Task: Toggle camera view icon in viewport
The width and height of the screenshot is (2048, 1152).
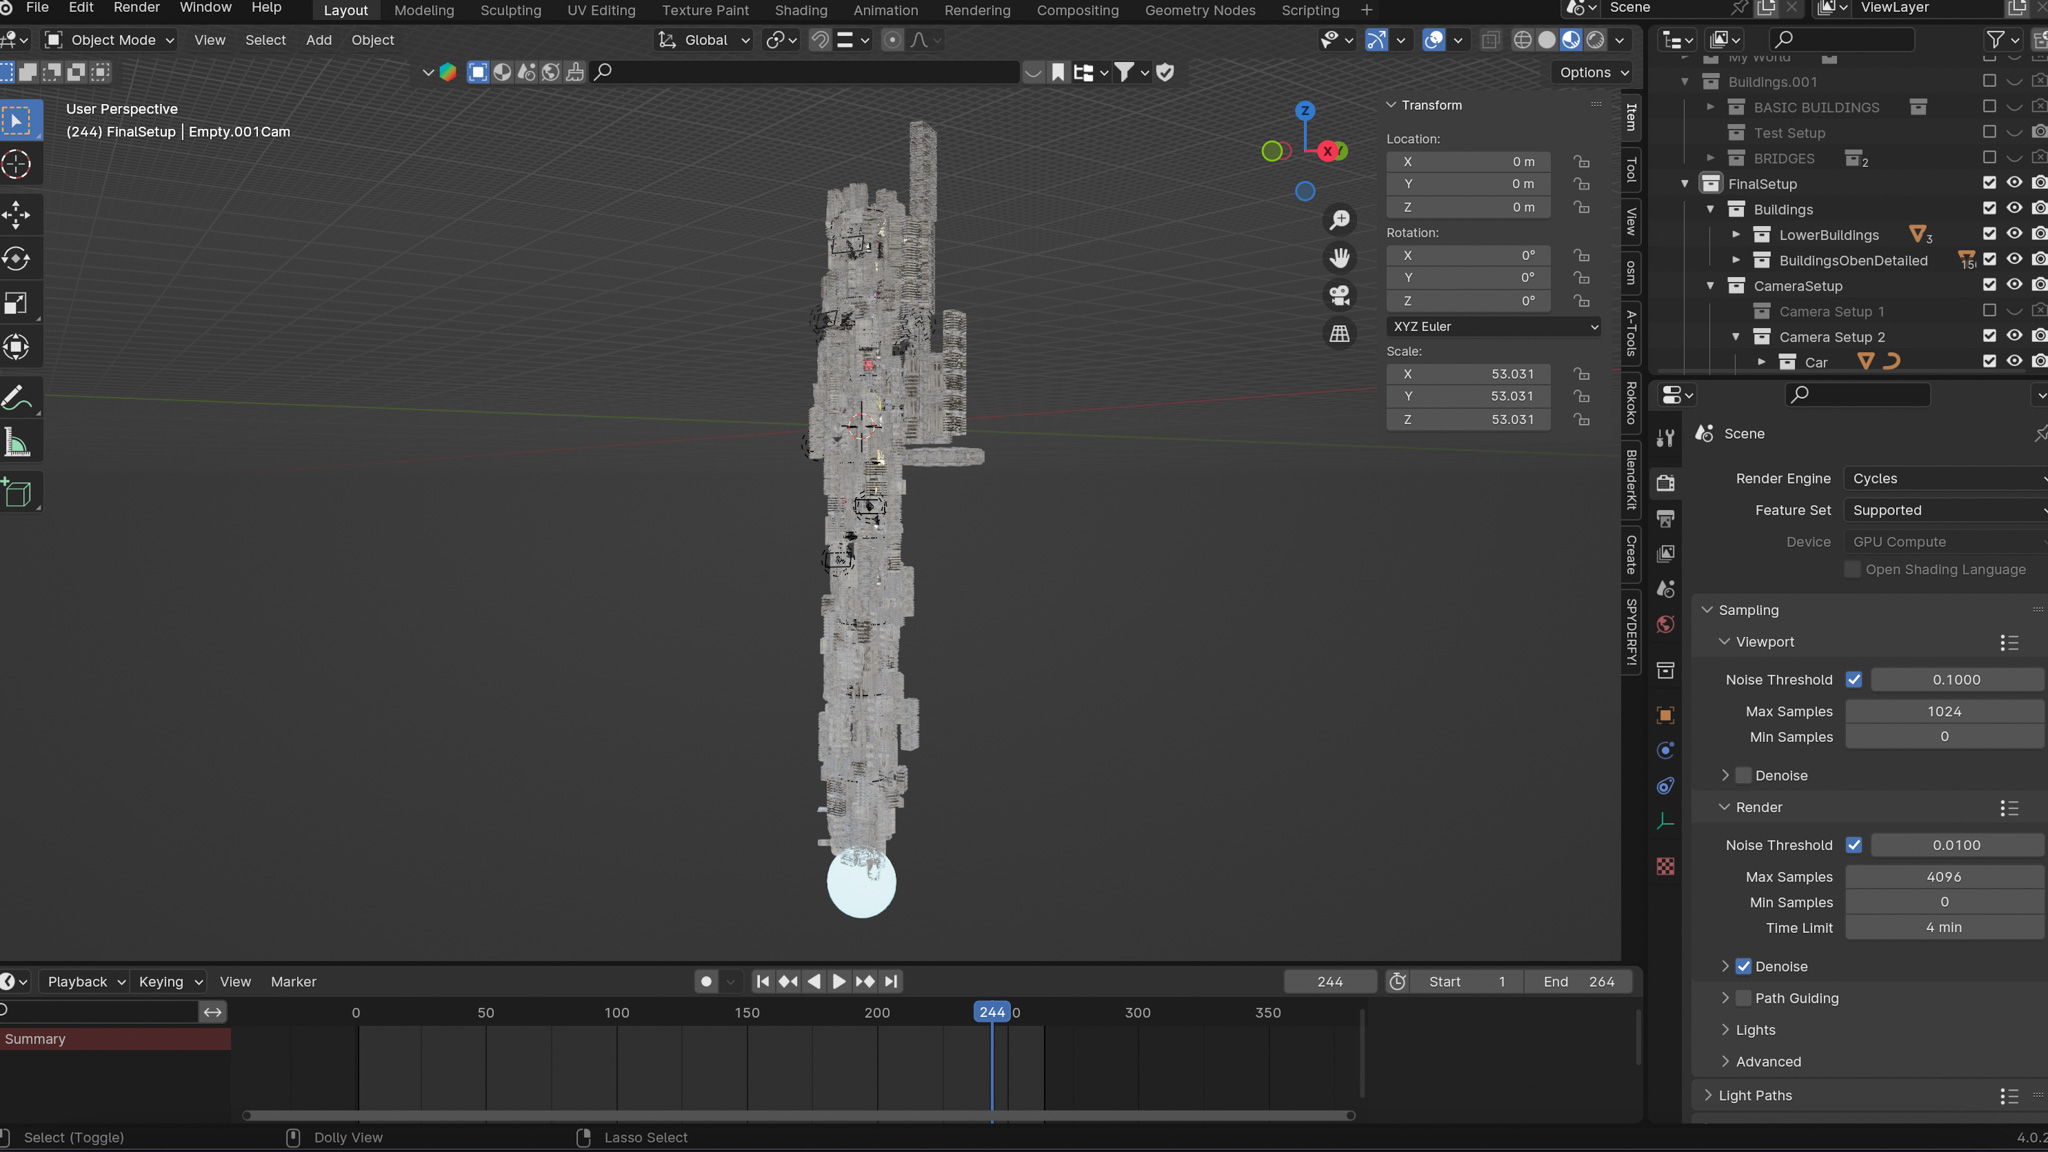Action: [1340, 296]
